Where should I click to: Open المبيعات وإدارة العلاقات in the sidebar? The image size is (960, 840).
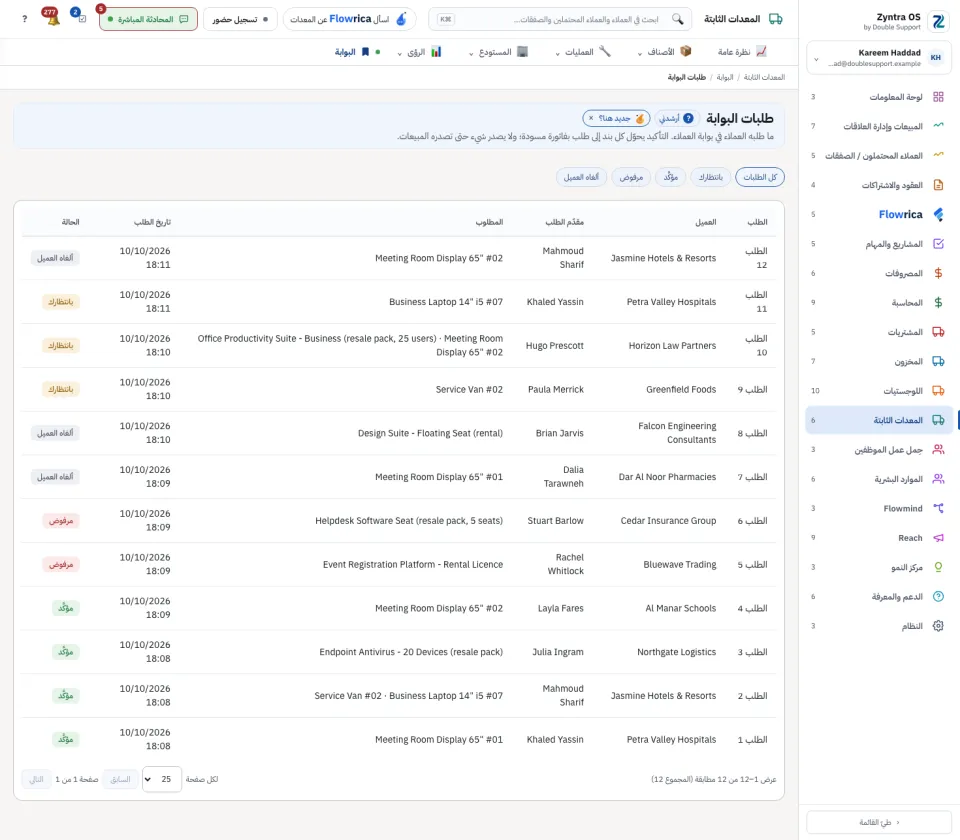(879, 126)
